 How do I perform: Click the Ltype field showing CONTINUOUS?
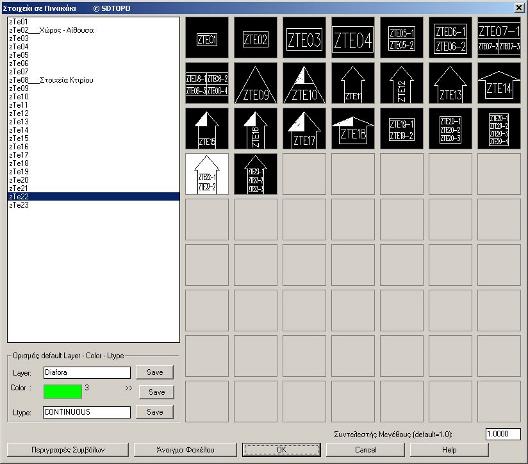[x=87, y=412]
